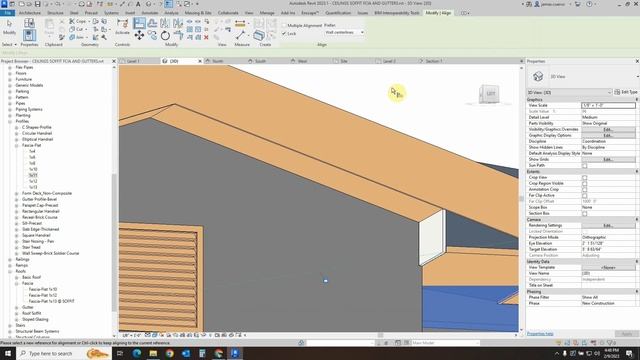The height and width of the screenshot is (360, 640).
Task: Open the Annotate ribbon tab
Action: (x=150, y=13)
